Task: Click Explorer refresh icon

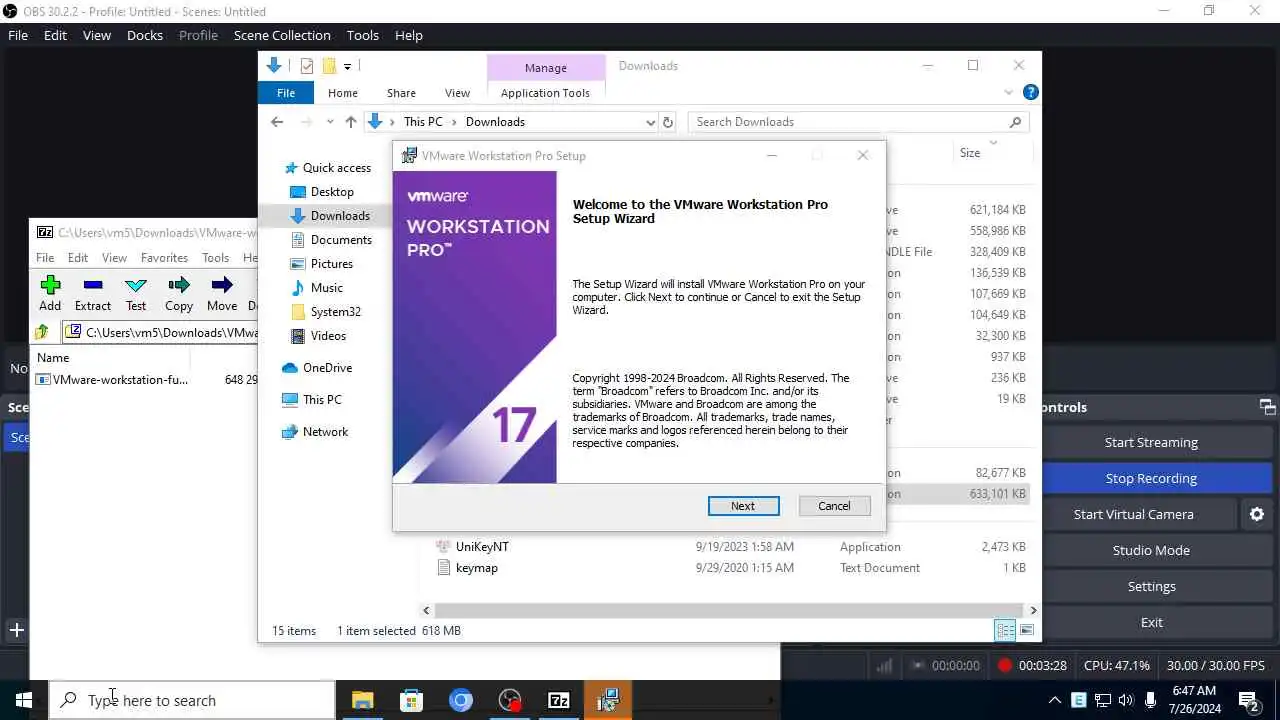Action: pyautogui.click(x=669, y=122)
